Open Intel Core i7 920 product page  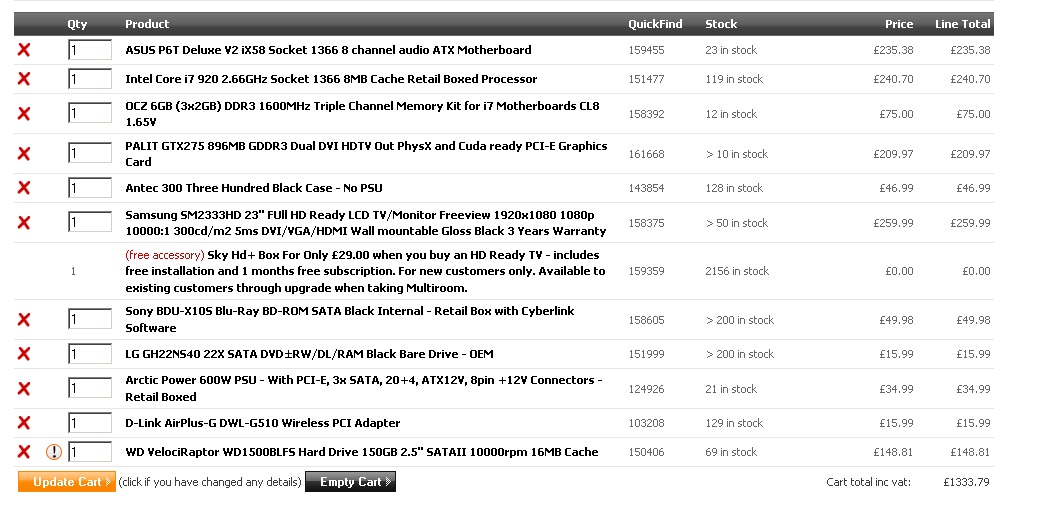click(331, 79)
